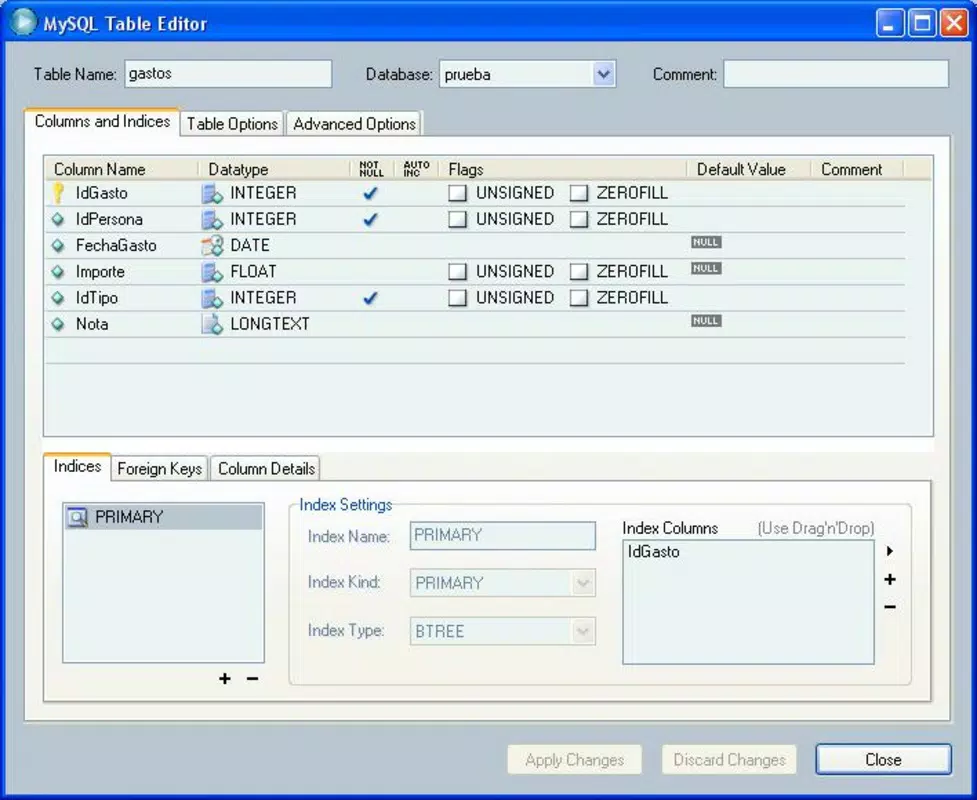The height and width of the screenshot is (800, 977).
Task: Open the Table Options tab
Action: coord(232,124)
